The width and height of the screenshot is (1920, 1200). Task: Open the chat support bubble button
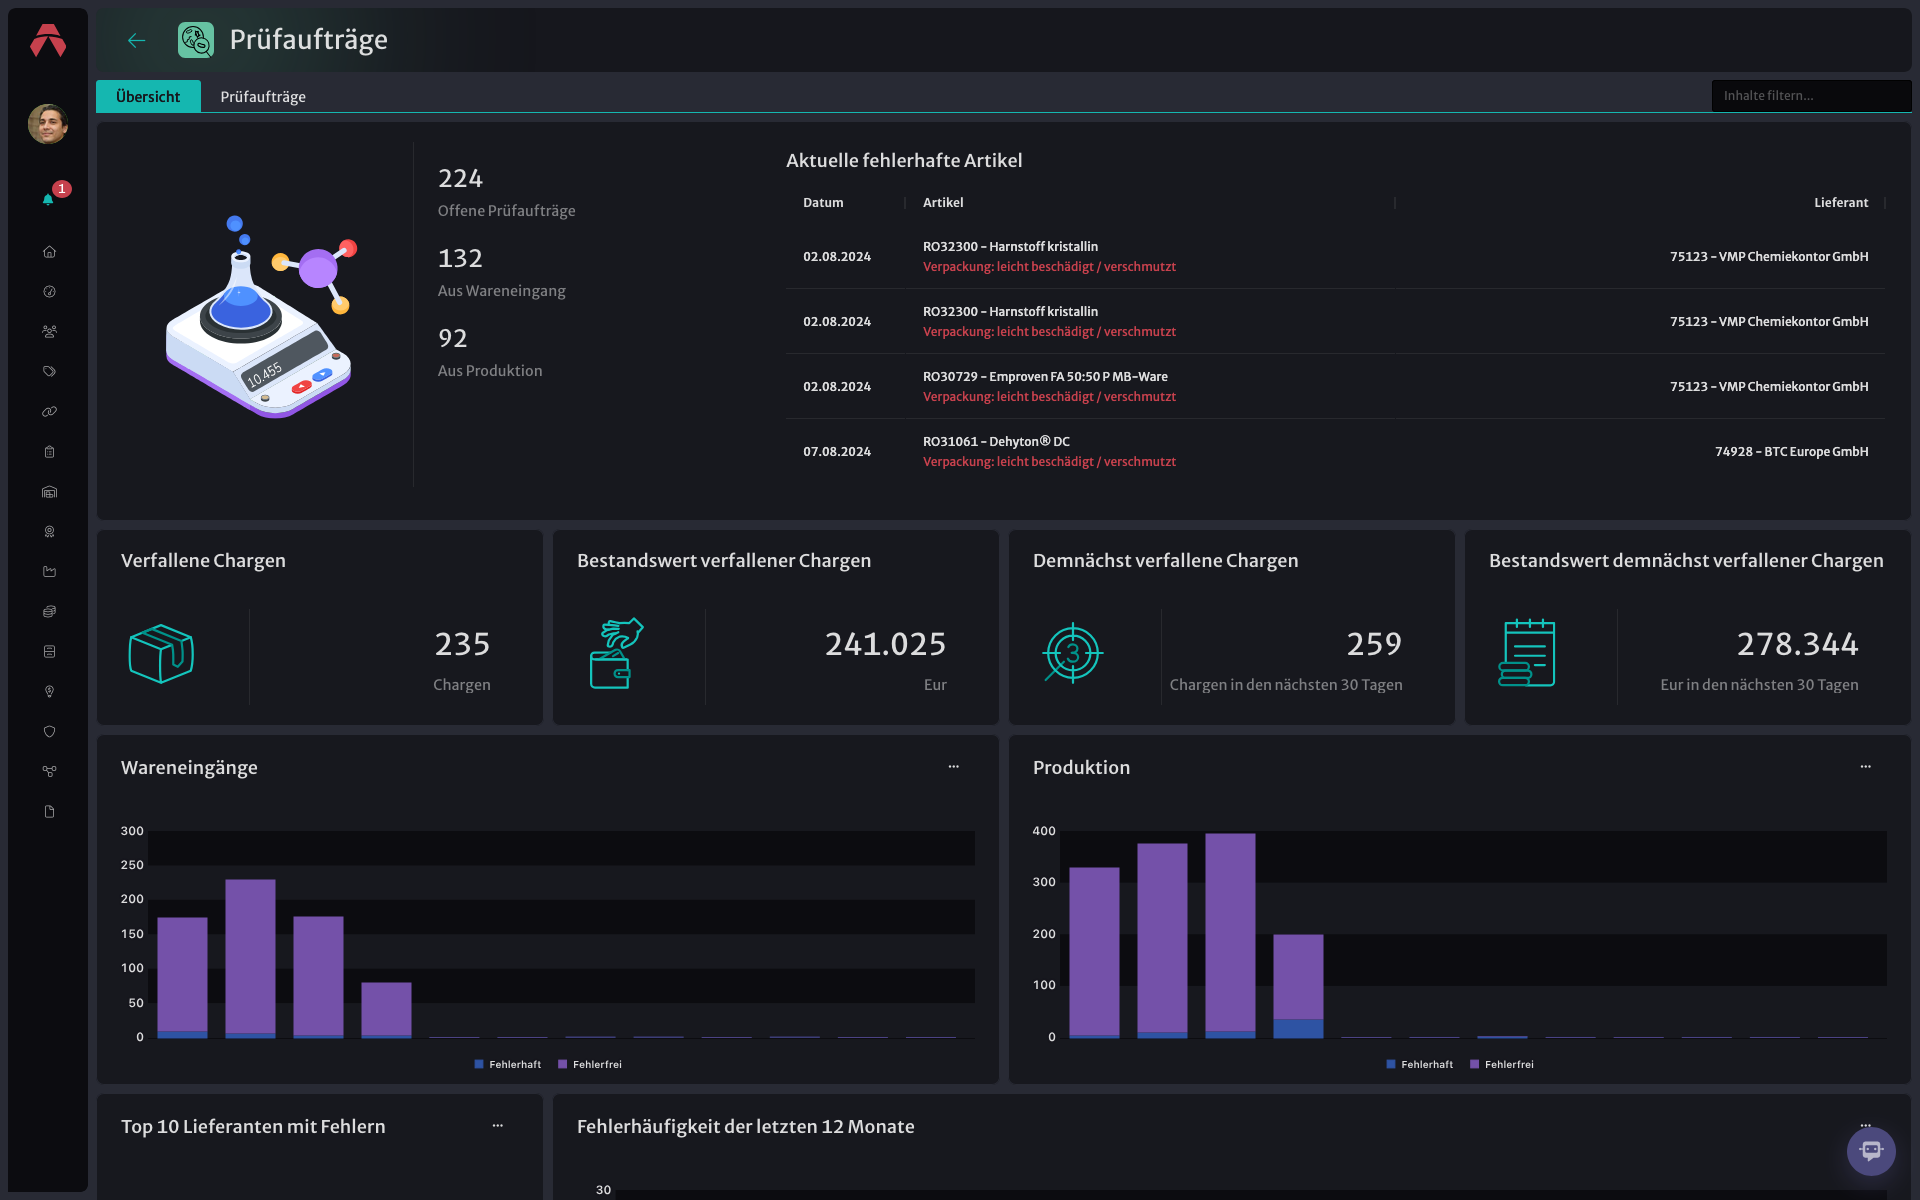click(1871, 1151)
